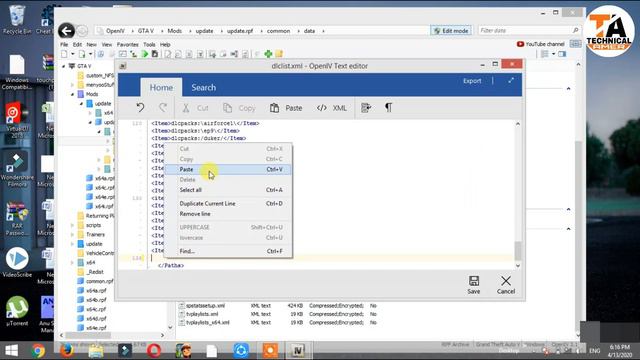The image size is (640, 360).
Task: Click the Paste toolbar button
Action: pyautogui.click(x=286, y=108)
